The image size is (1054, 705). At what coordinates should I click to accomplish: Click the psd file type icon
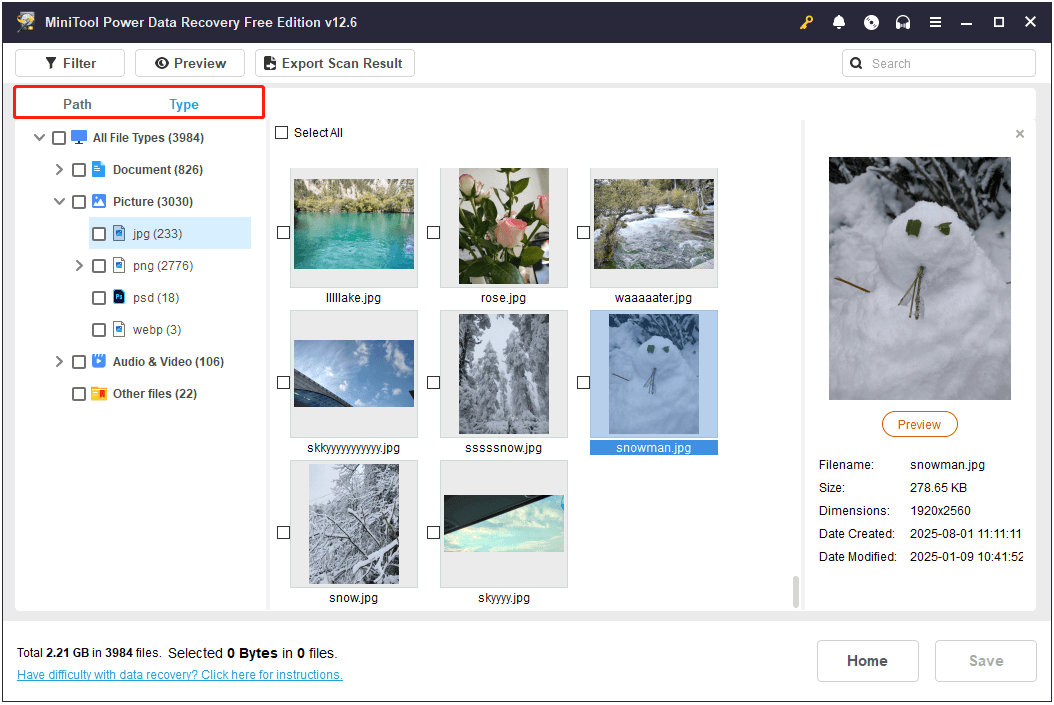(119, 298)
